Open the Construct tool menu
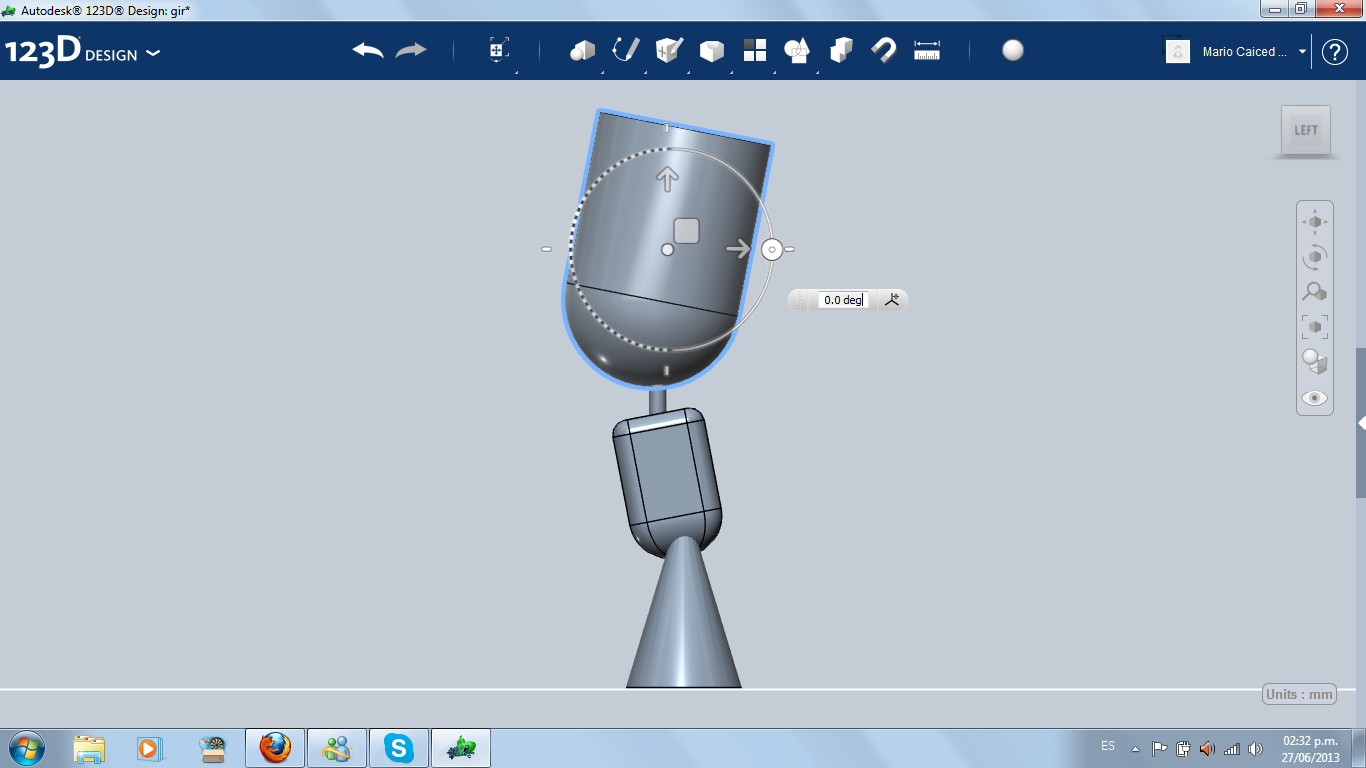 (669, 50)
